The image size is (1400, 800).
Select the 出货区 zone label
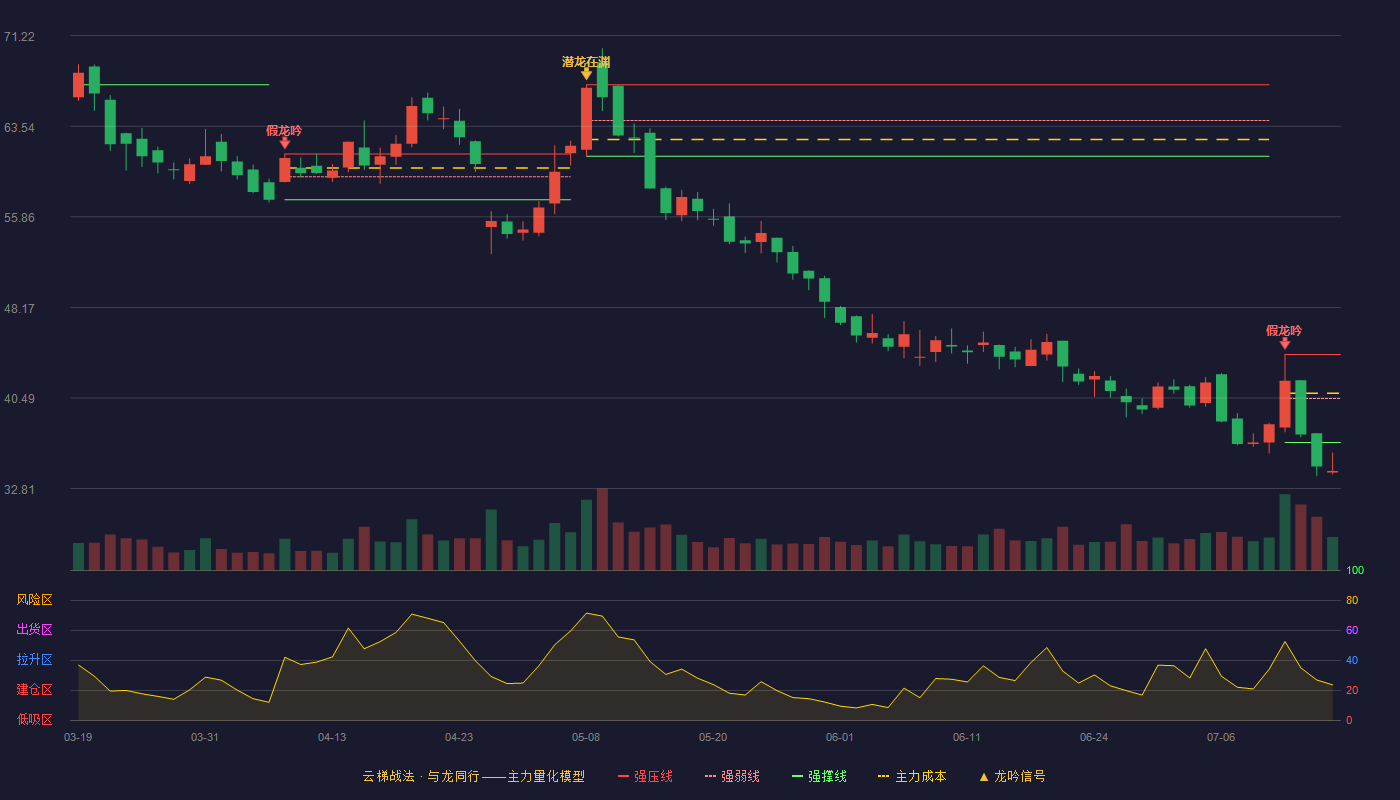tap(34, 630)
